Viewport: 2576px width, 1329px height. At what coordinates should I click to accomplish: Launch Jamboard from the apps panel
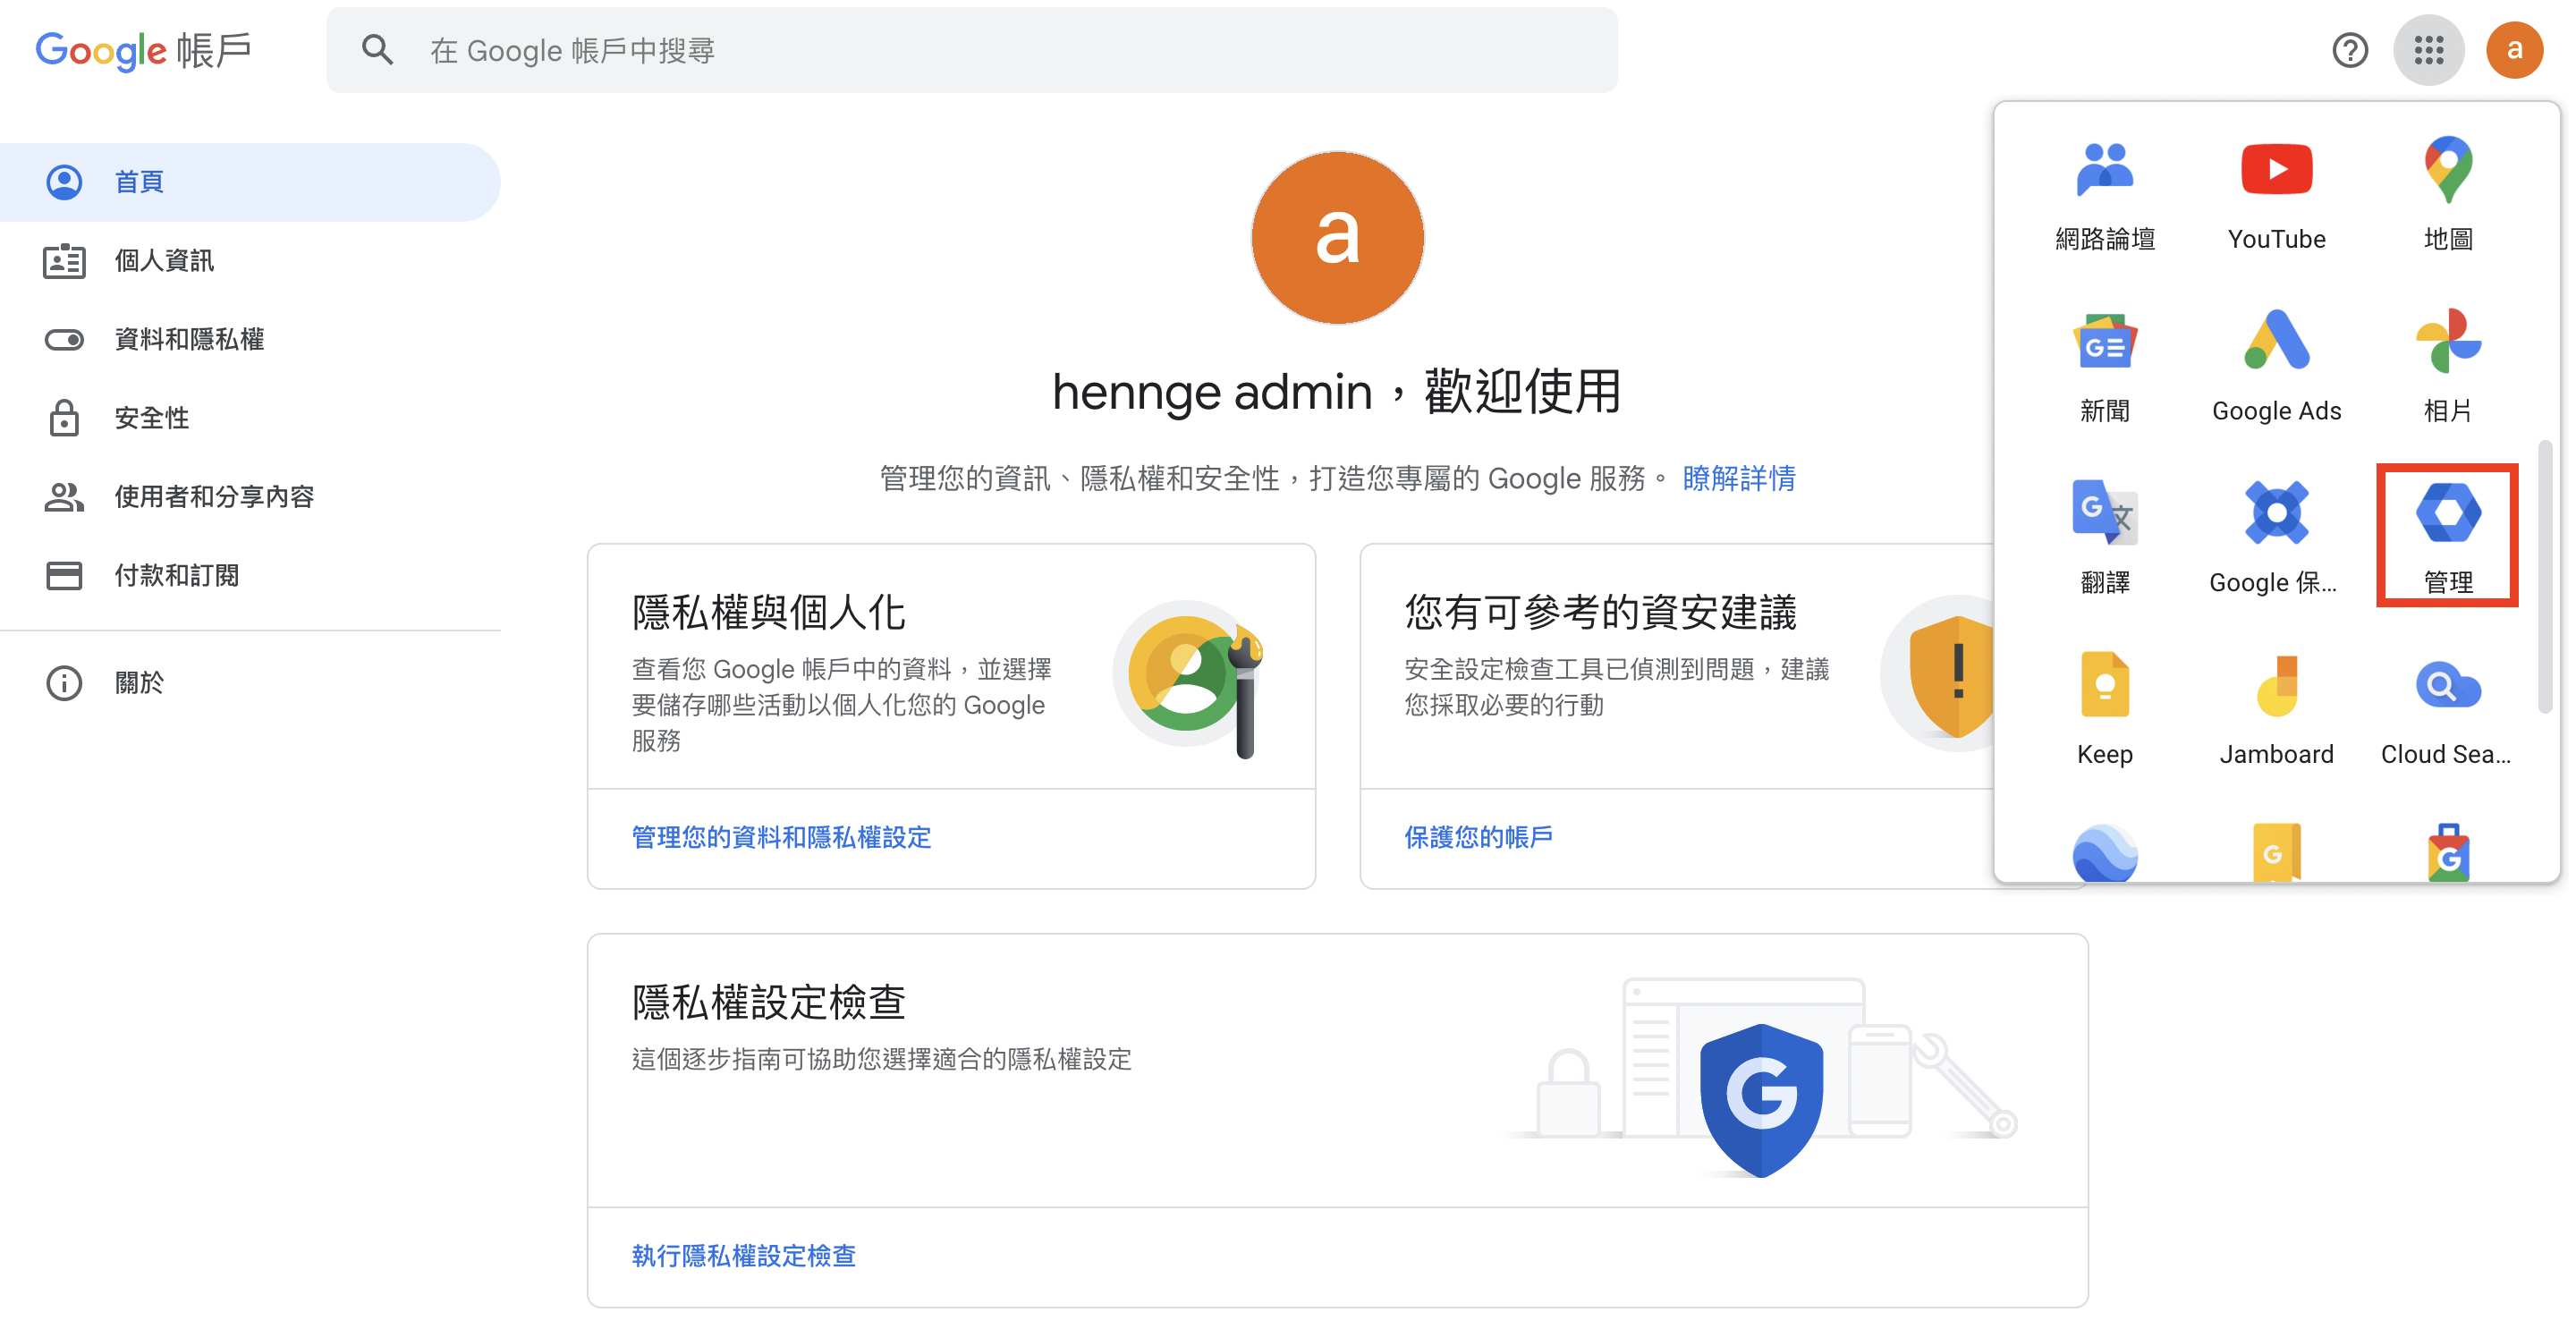coord(2276,710)
